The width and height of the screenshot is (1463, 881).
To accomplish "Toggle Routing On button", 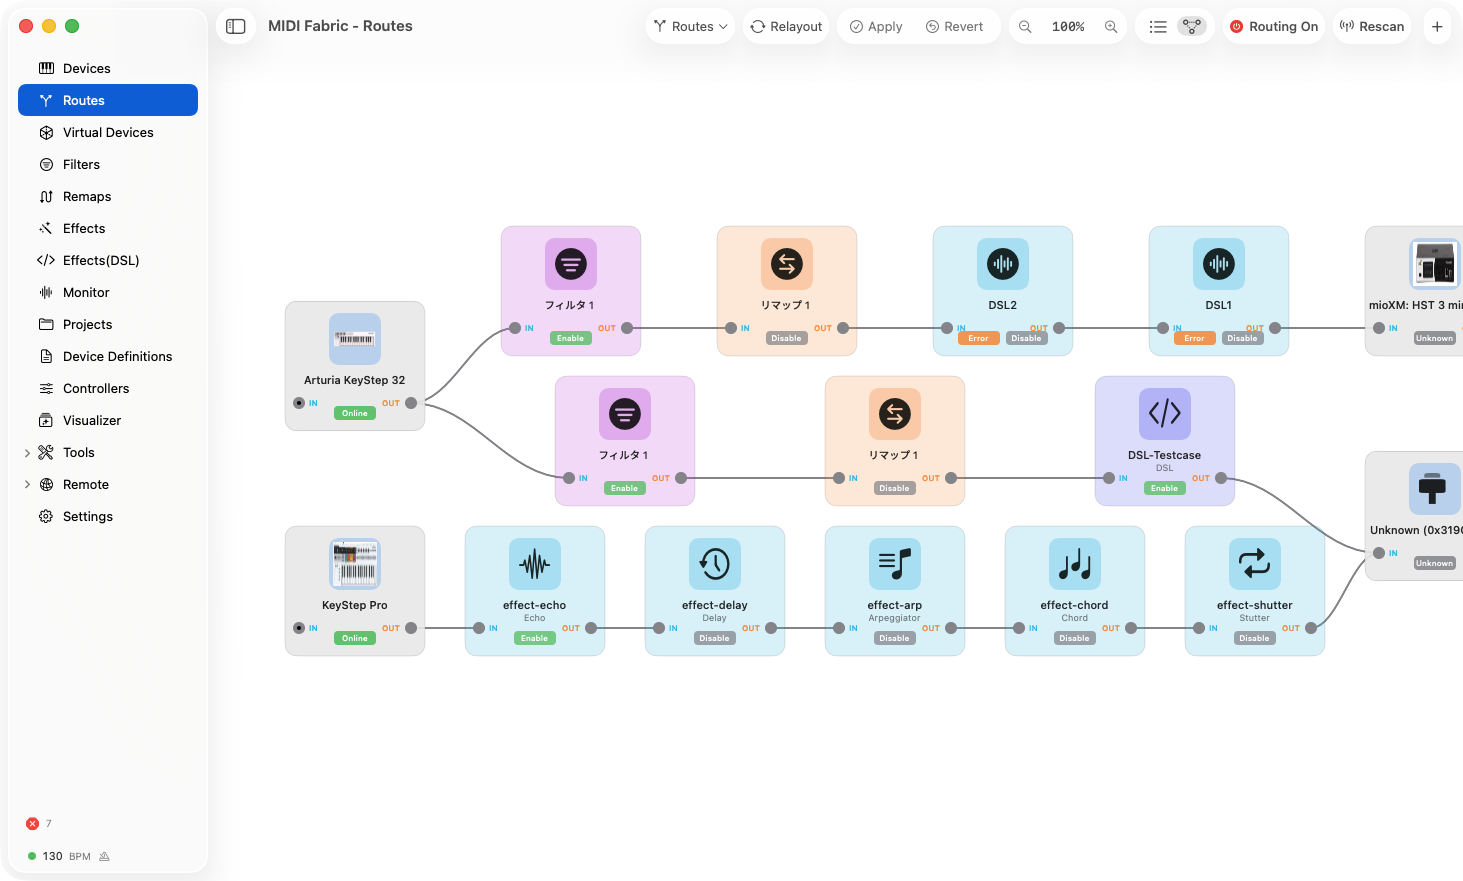I will (x=1274, y=27).
